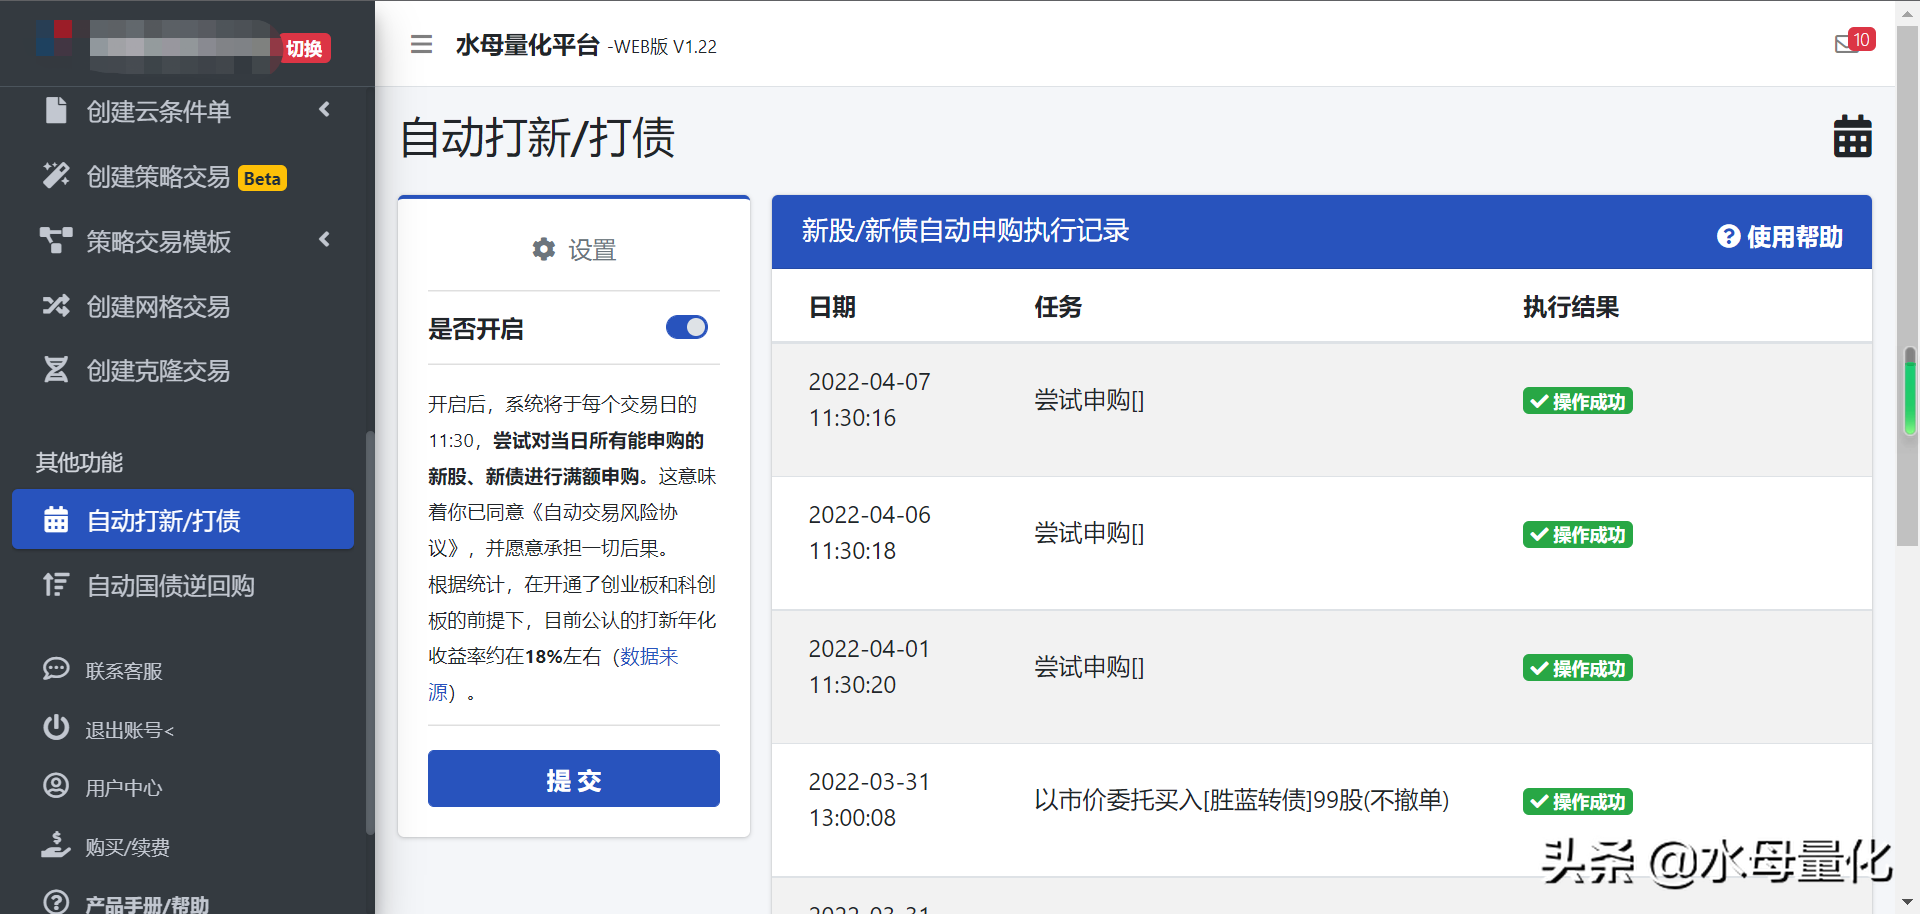Click the sort icon for 自动国债逆回购
The width and height of the screenshot is (1920, 914).
point(56,584)
